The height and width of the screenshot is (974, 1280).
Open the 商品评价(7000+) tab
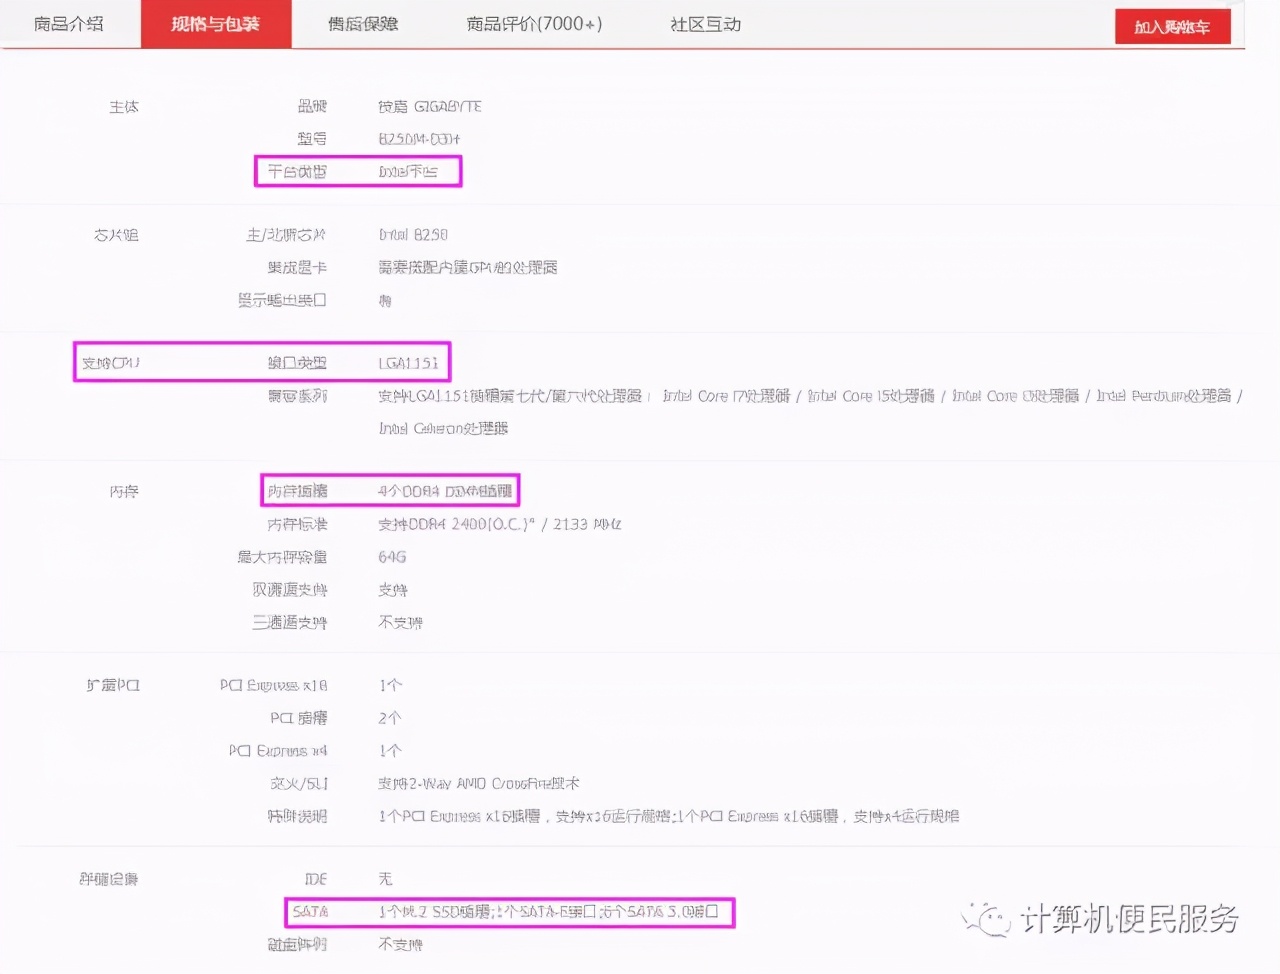point(531,25)
